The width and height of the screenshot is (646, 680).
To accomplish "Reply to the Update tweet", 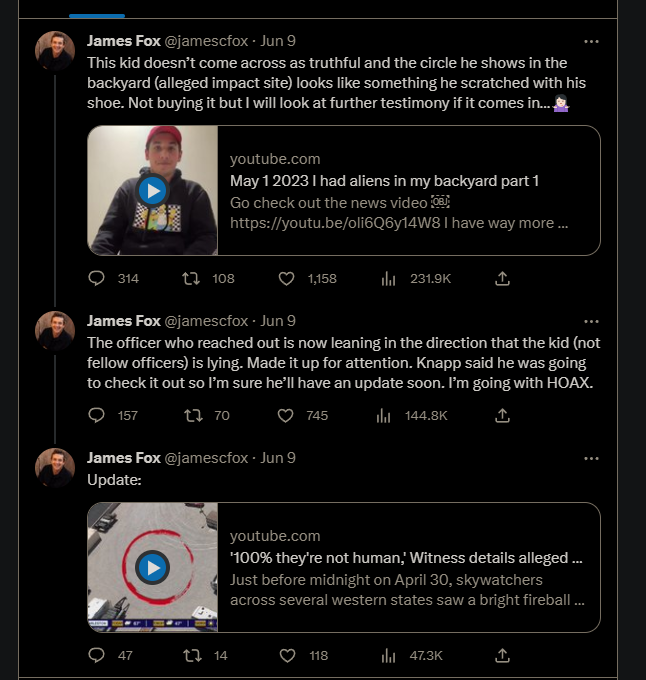I will [97, 655].
